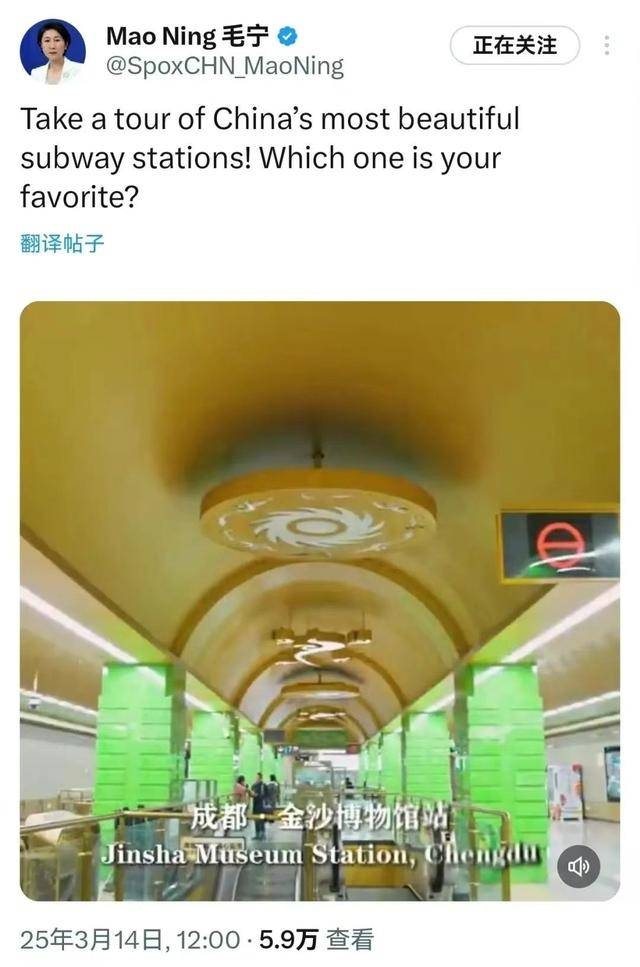
Task: View the 5.9万 view count
Action: [x=288, y=940]
